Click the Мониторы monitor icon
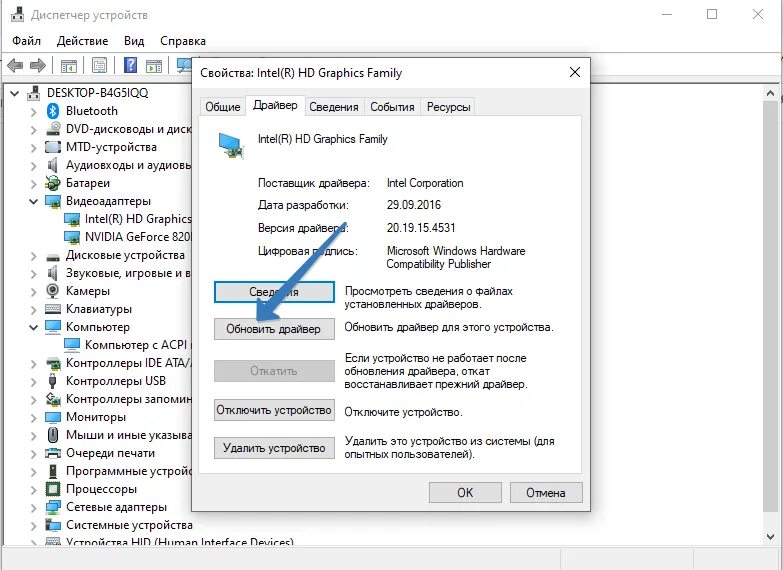783x570 pixels. coord(53,417)
